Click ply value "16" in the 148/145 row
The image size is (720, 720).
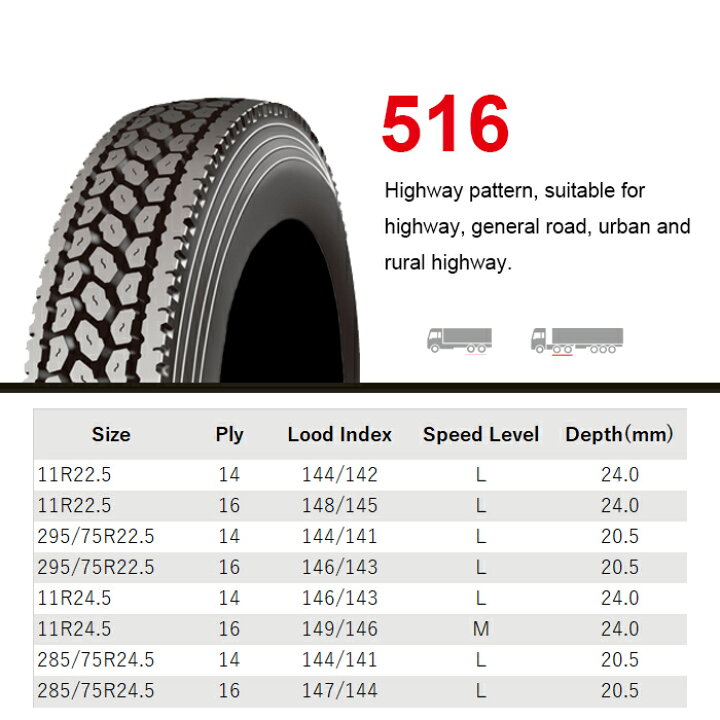pyautogui.click(x=229, y=505)
